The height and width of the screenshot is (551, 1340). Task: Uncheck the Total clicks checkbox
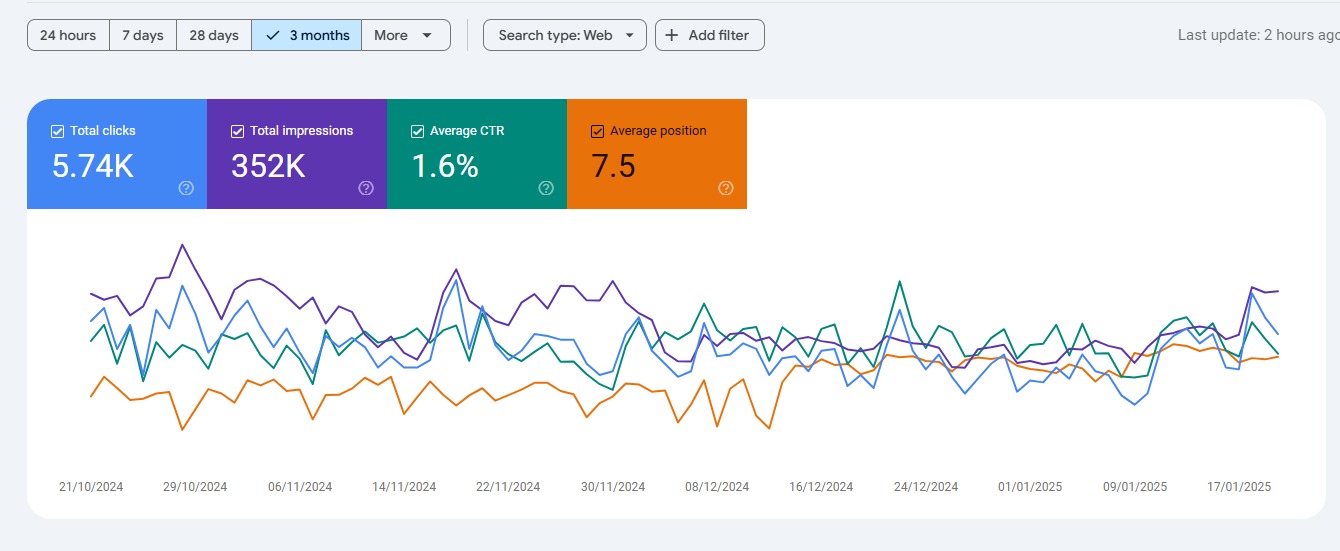click(x=58, y=131)
